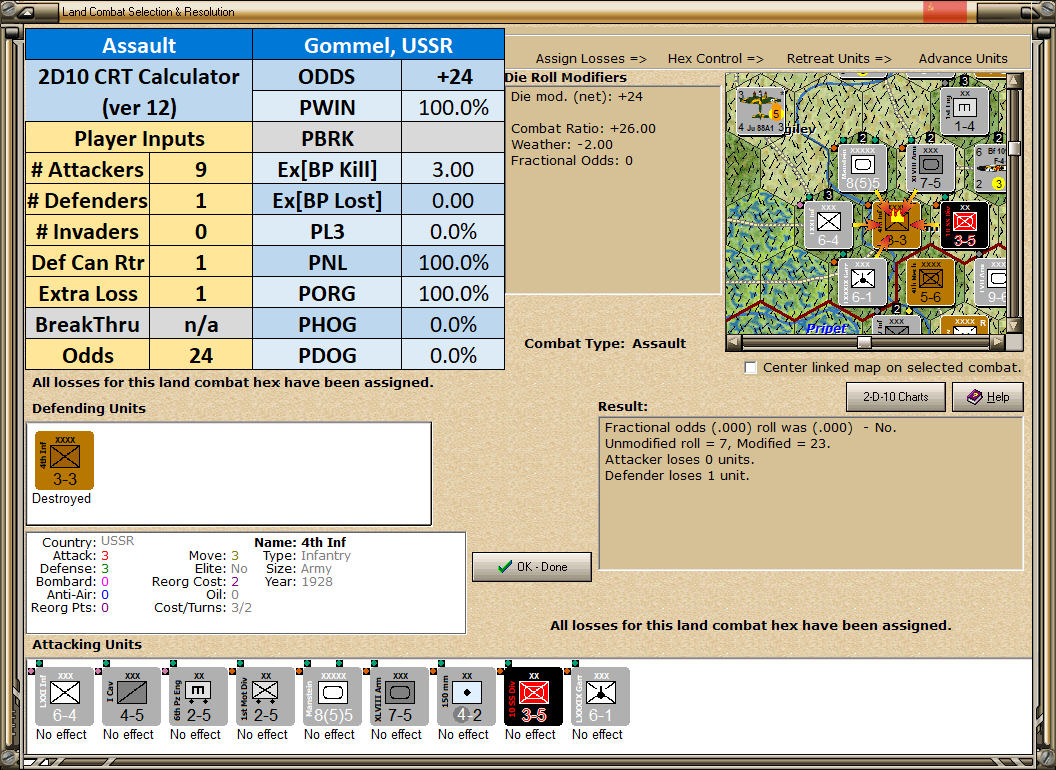Screen dimensions: 1056x770
Task: Click the map's horizontal scrollbar thumb
Action: [864, 342]
